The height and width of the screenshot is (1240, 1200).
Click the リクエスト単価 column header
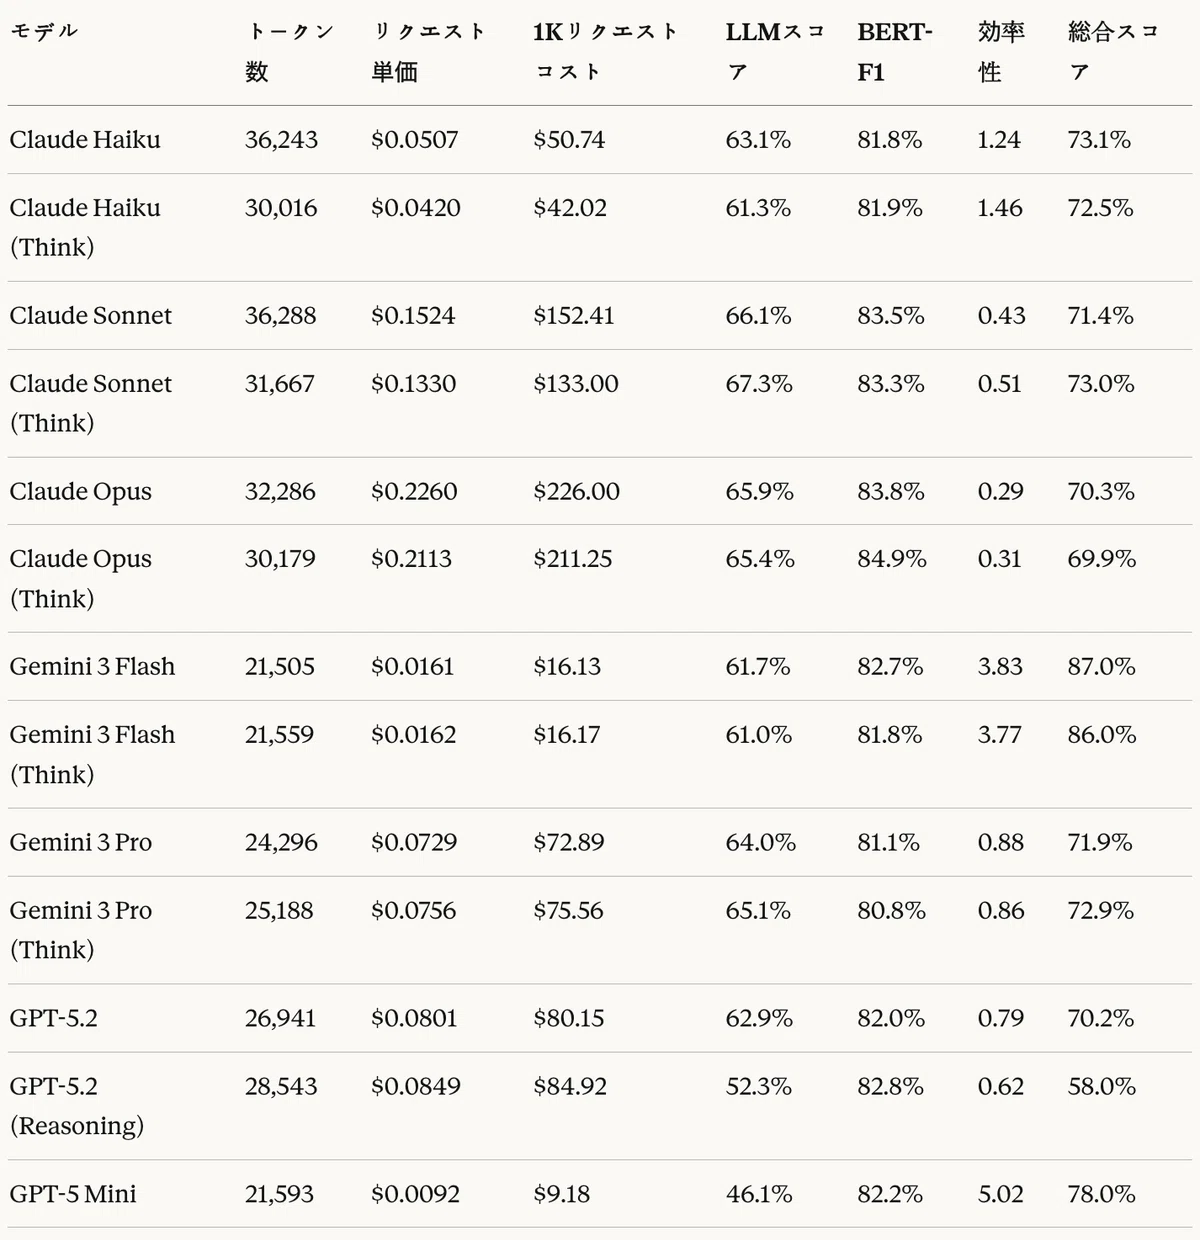click(428, 52)
